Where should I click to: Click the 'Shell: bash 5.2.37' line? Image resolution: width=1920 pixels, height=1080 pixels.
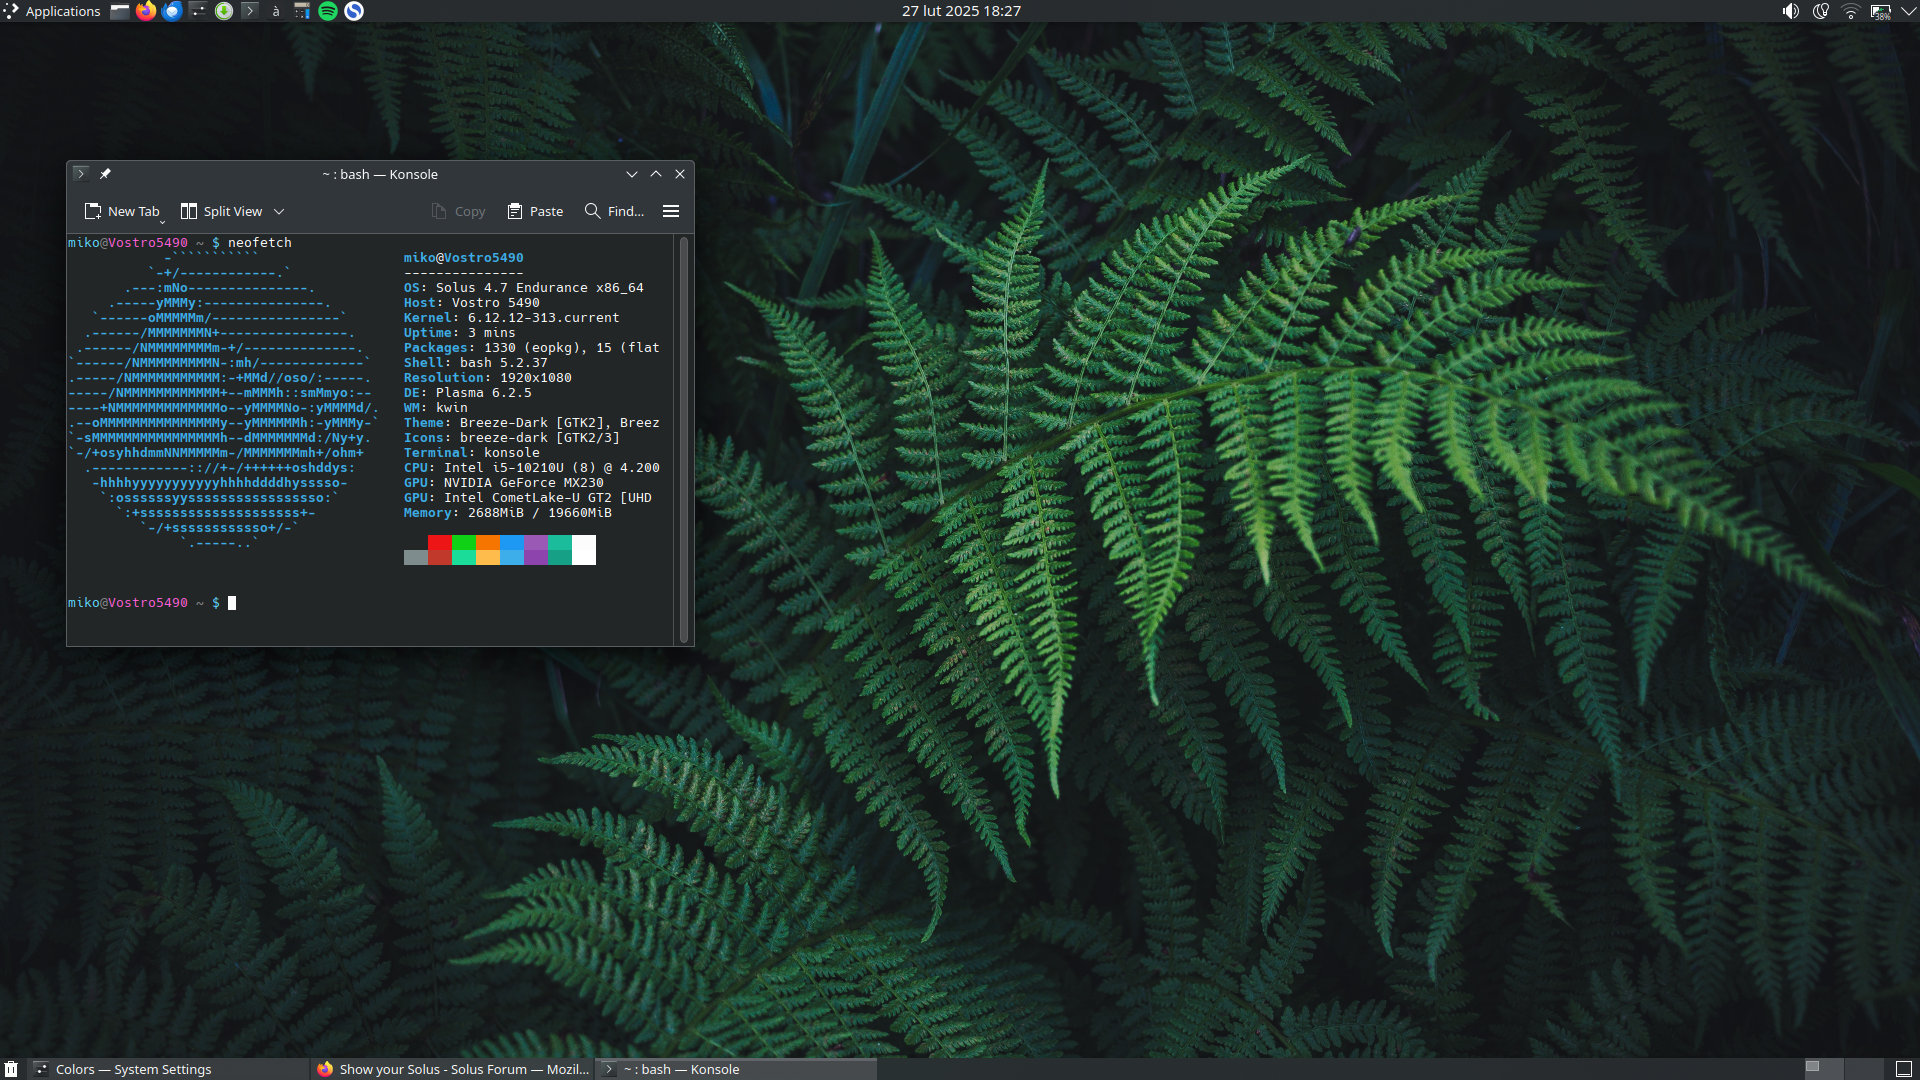pyautogui.click(x=476, y=363)
